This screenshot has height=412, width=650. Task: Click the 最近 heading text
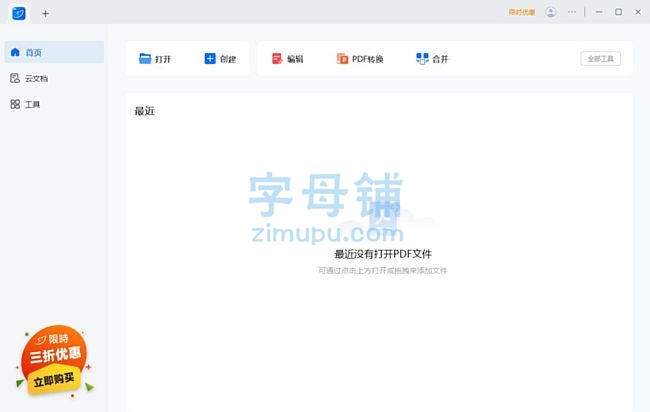point(145,111)
